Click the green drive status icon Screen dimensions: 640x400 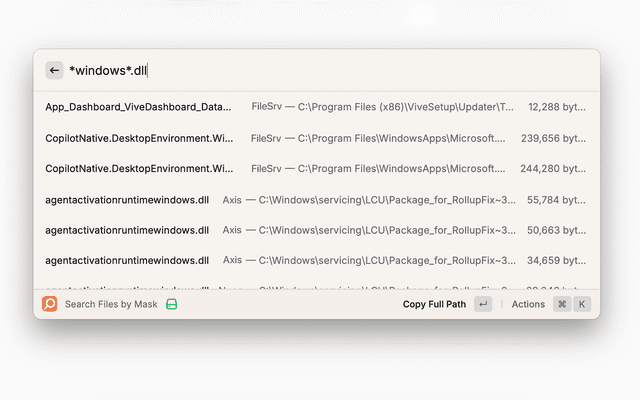click(172, 304)
